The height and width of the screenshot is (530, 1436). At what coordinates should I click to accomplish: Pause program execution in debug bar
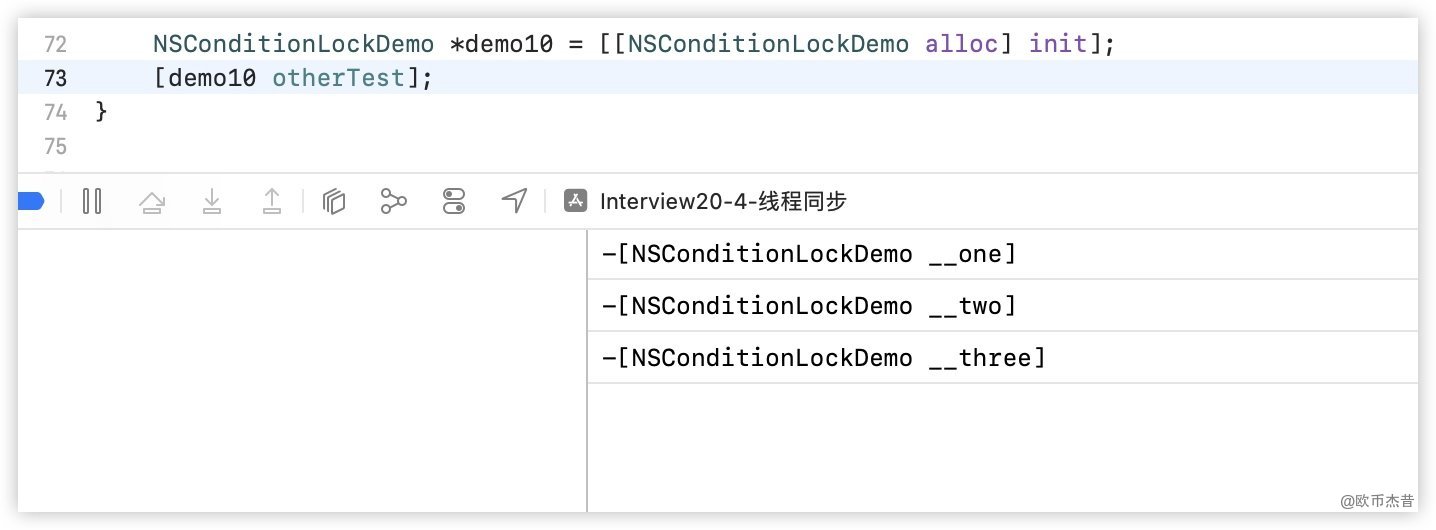tap(92, 202)
